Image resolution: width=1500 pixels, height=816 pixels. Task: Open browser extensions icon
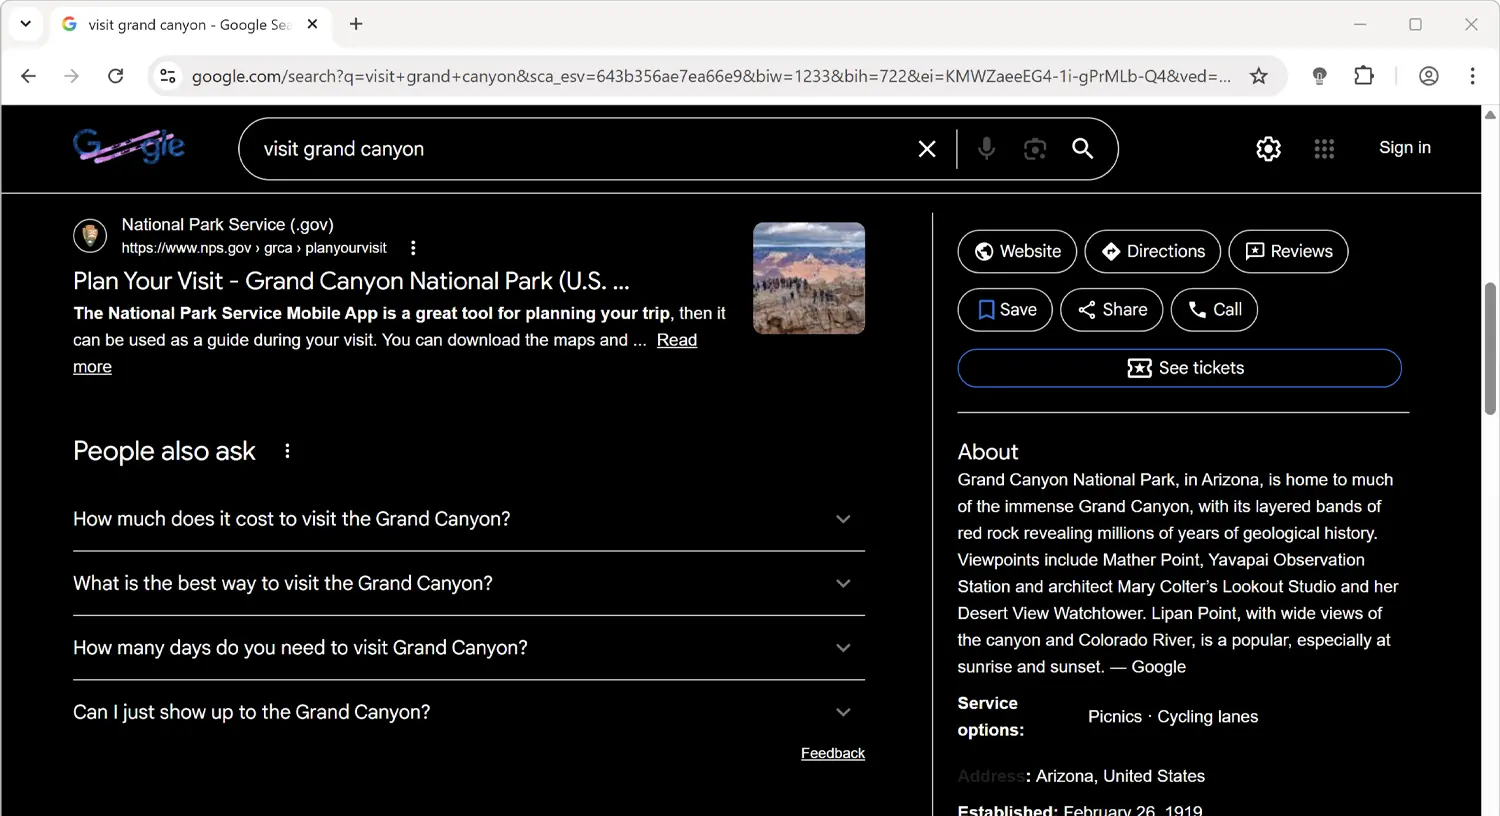[x=1363, y=75]
